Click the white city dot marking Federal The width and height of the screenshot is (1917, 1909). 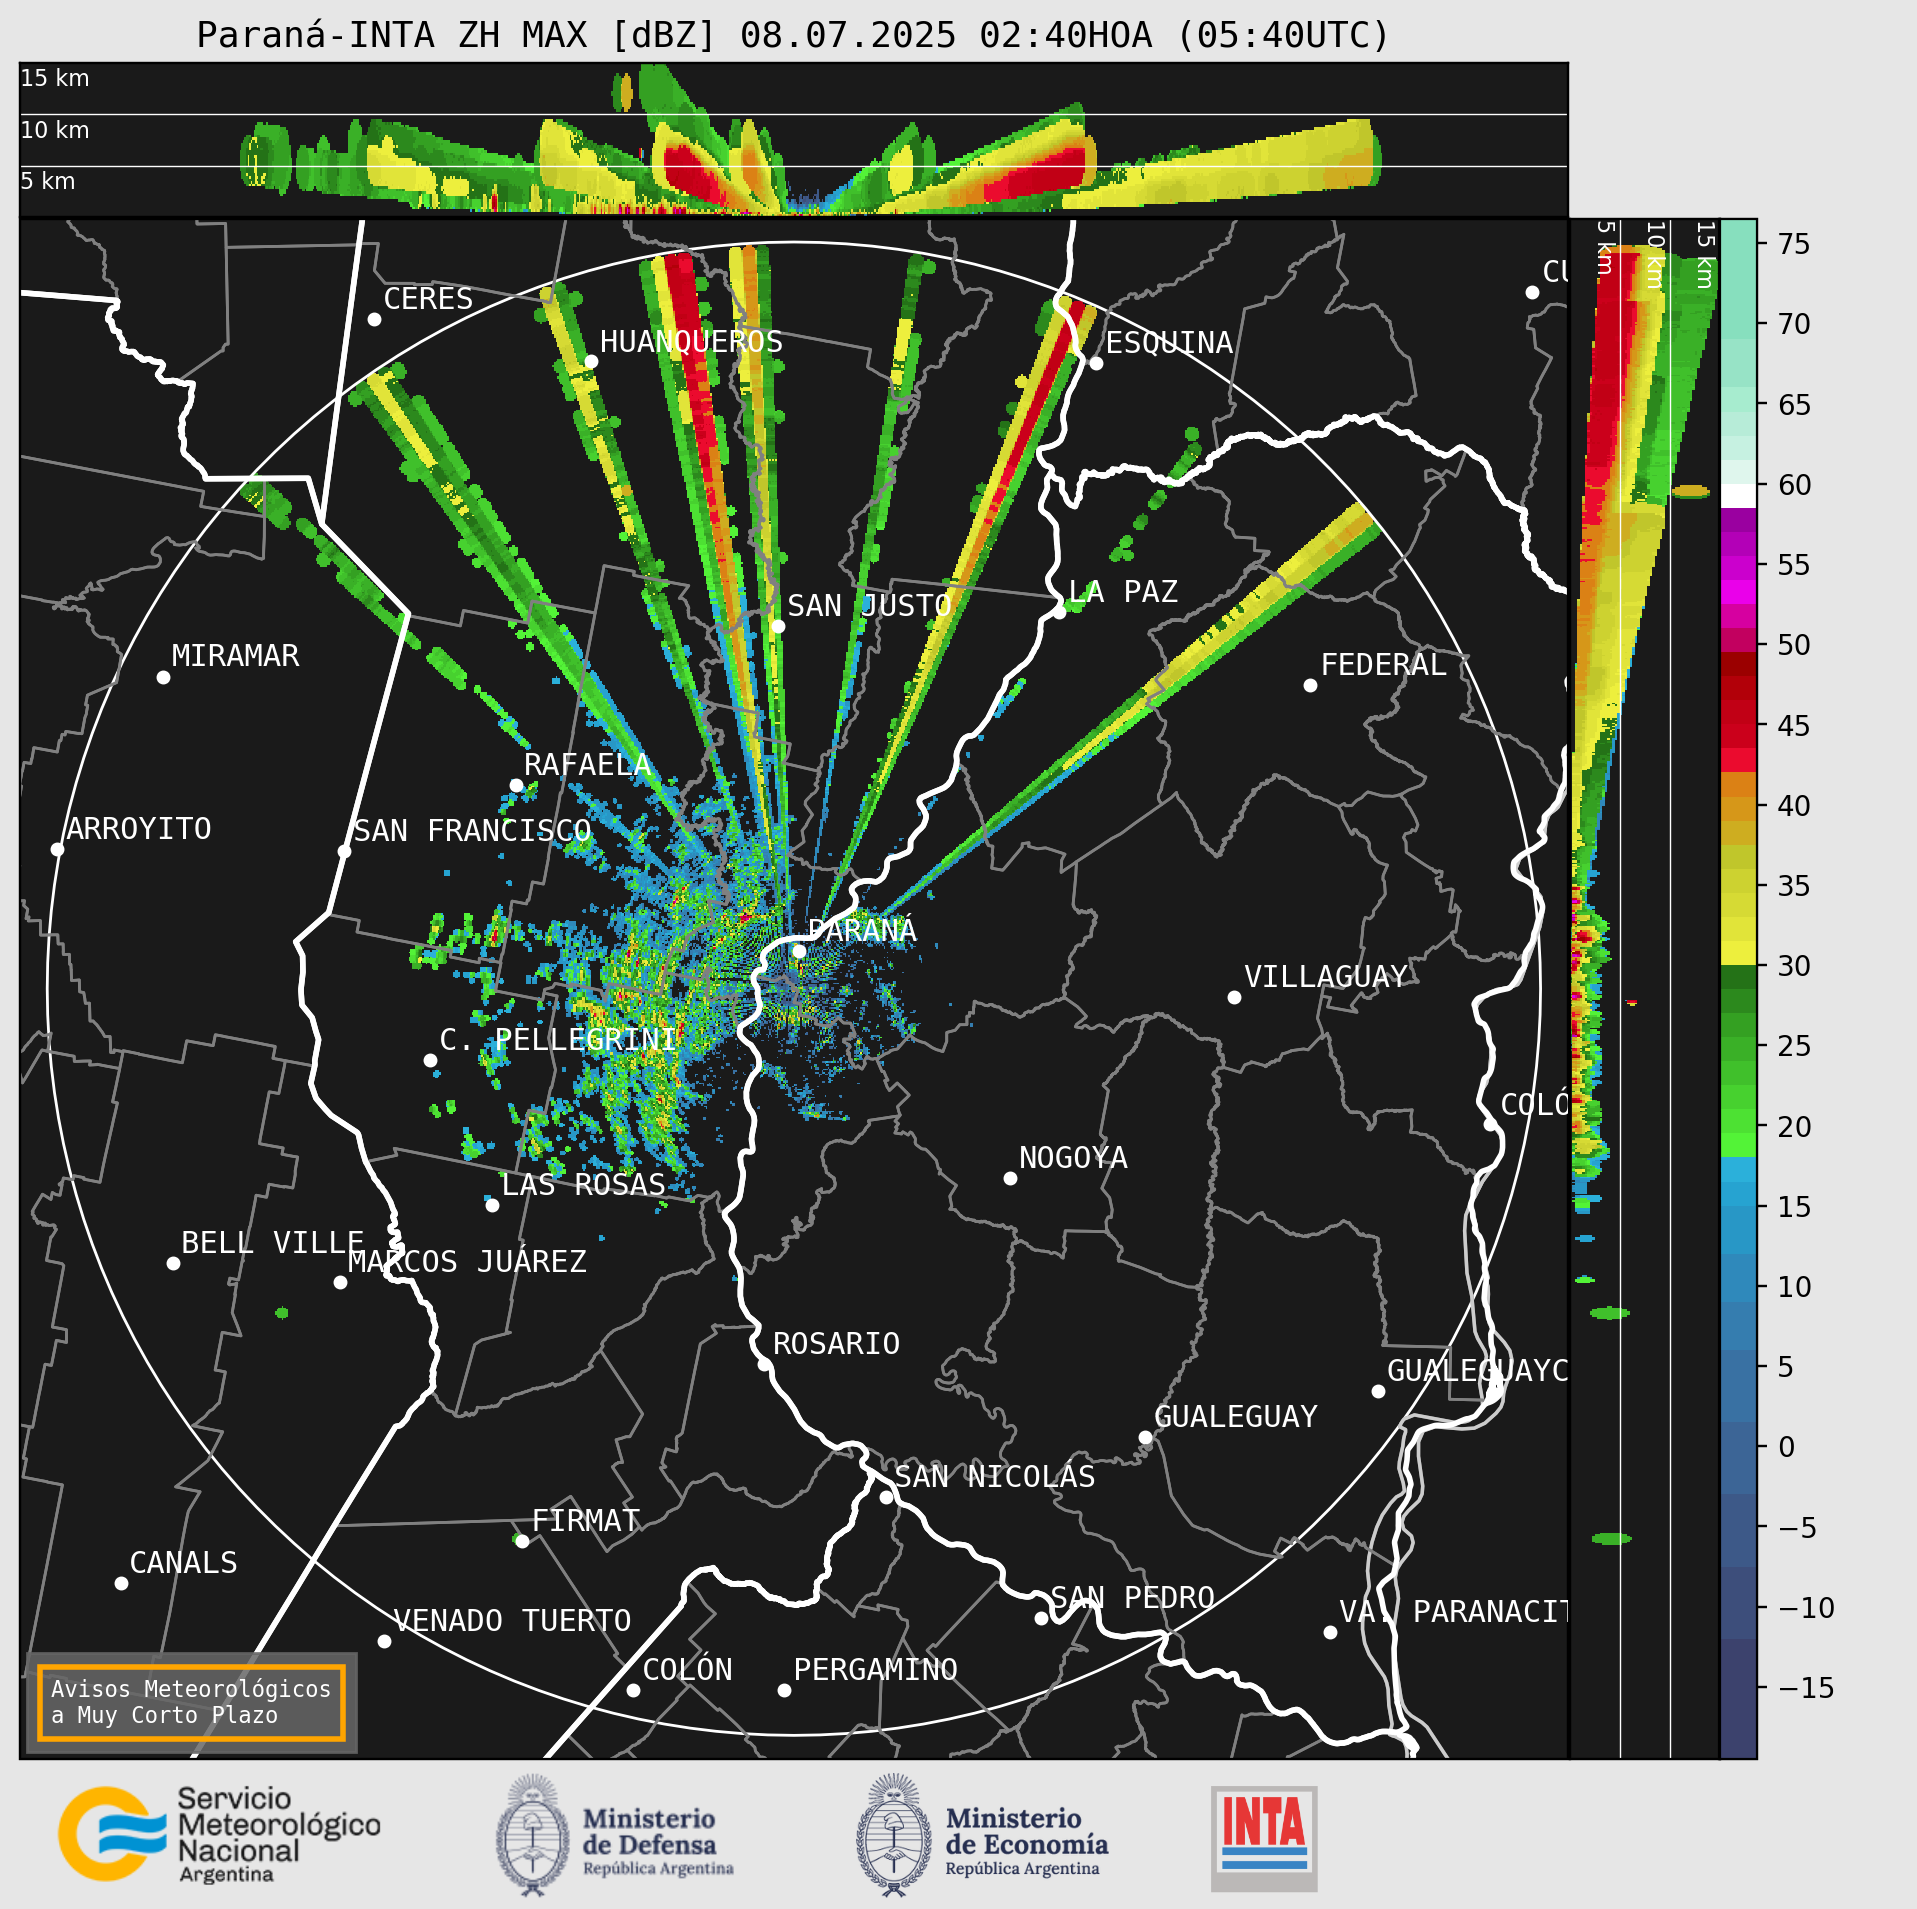tap(1310, 685)
